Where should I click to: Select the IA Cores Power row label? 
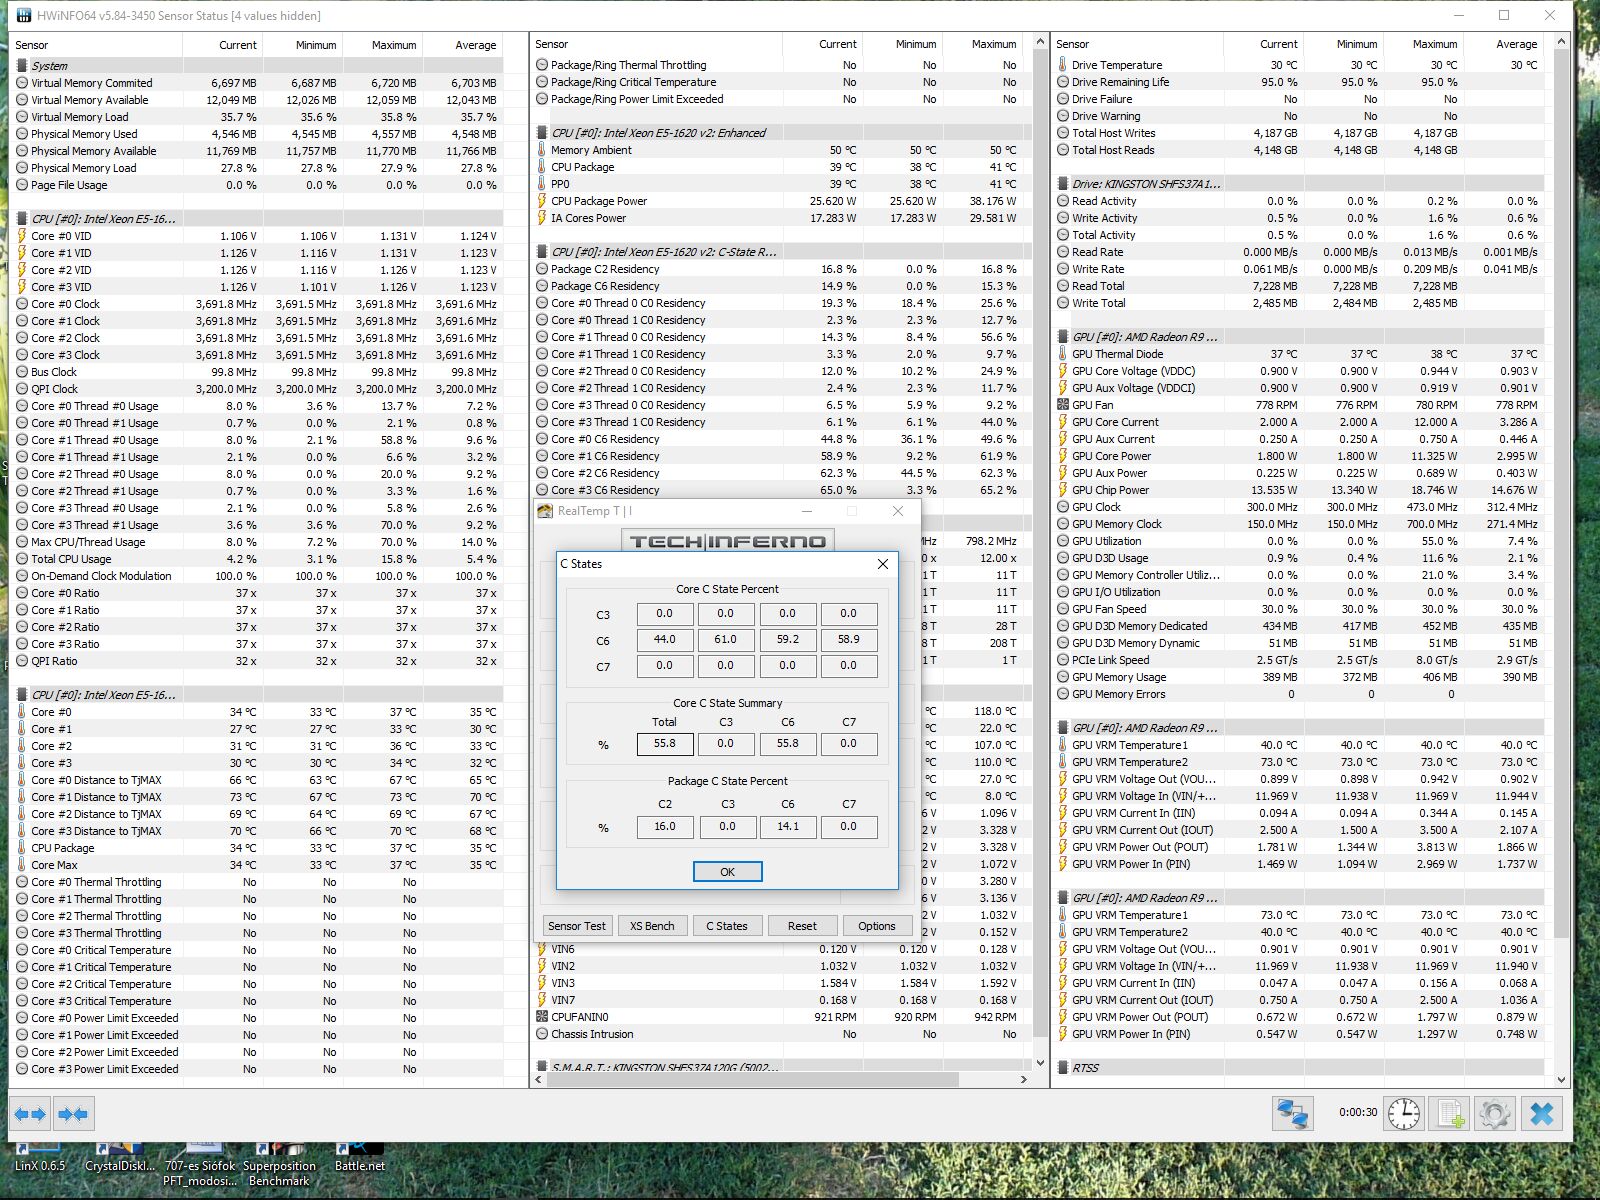[588, 218]
